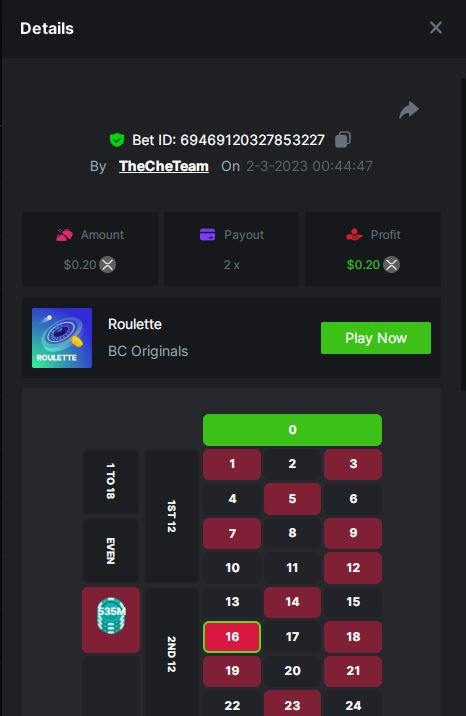Click the purple Payout wallet icon

click(x=208, y=234)
